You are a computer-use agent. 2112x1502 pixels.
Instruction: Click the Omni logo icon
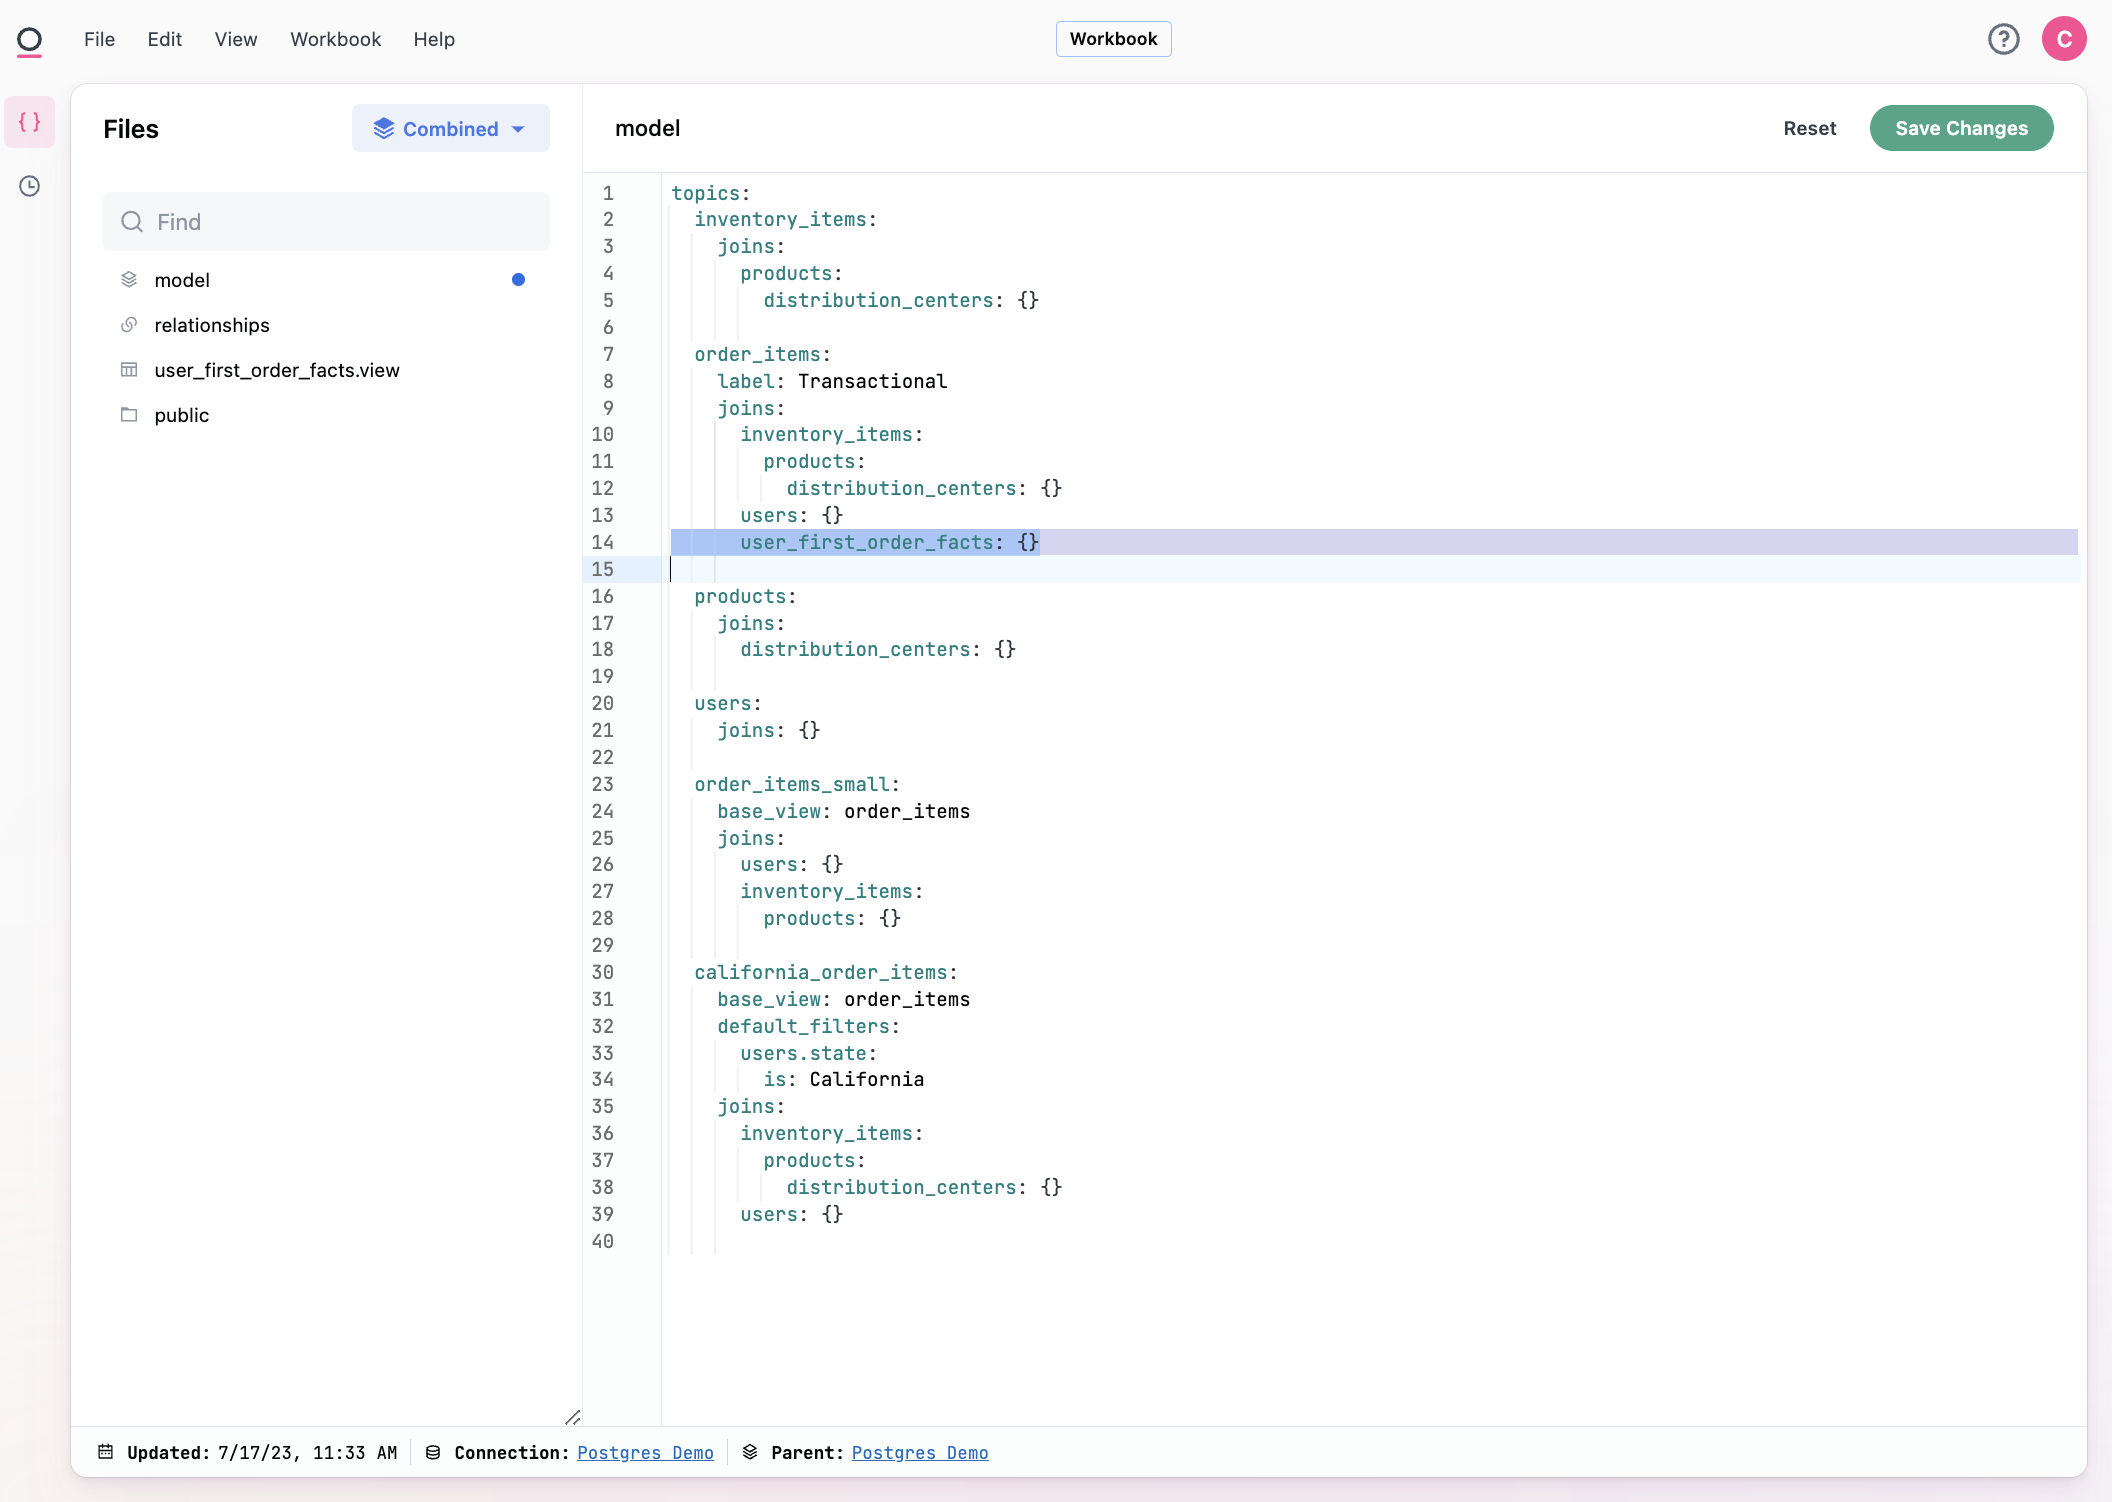(30, 40)
